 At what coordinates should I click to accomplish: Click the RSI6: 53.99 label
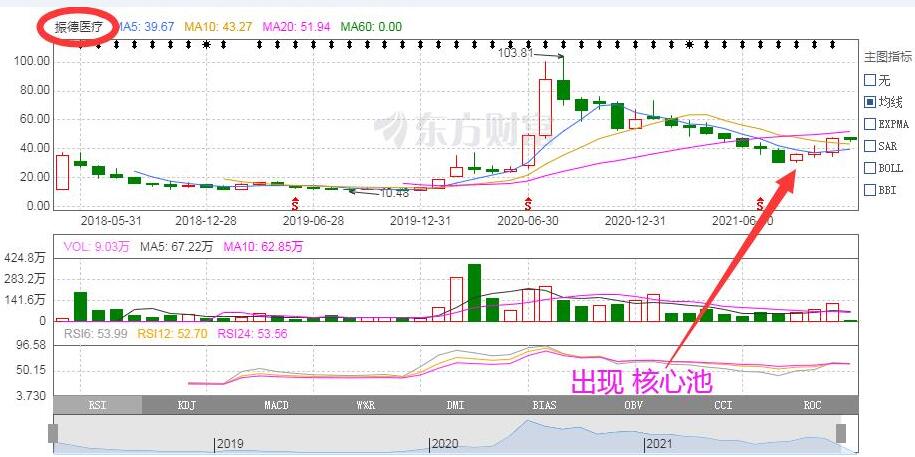95,334
